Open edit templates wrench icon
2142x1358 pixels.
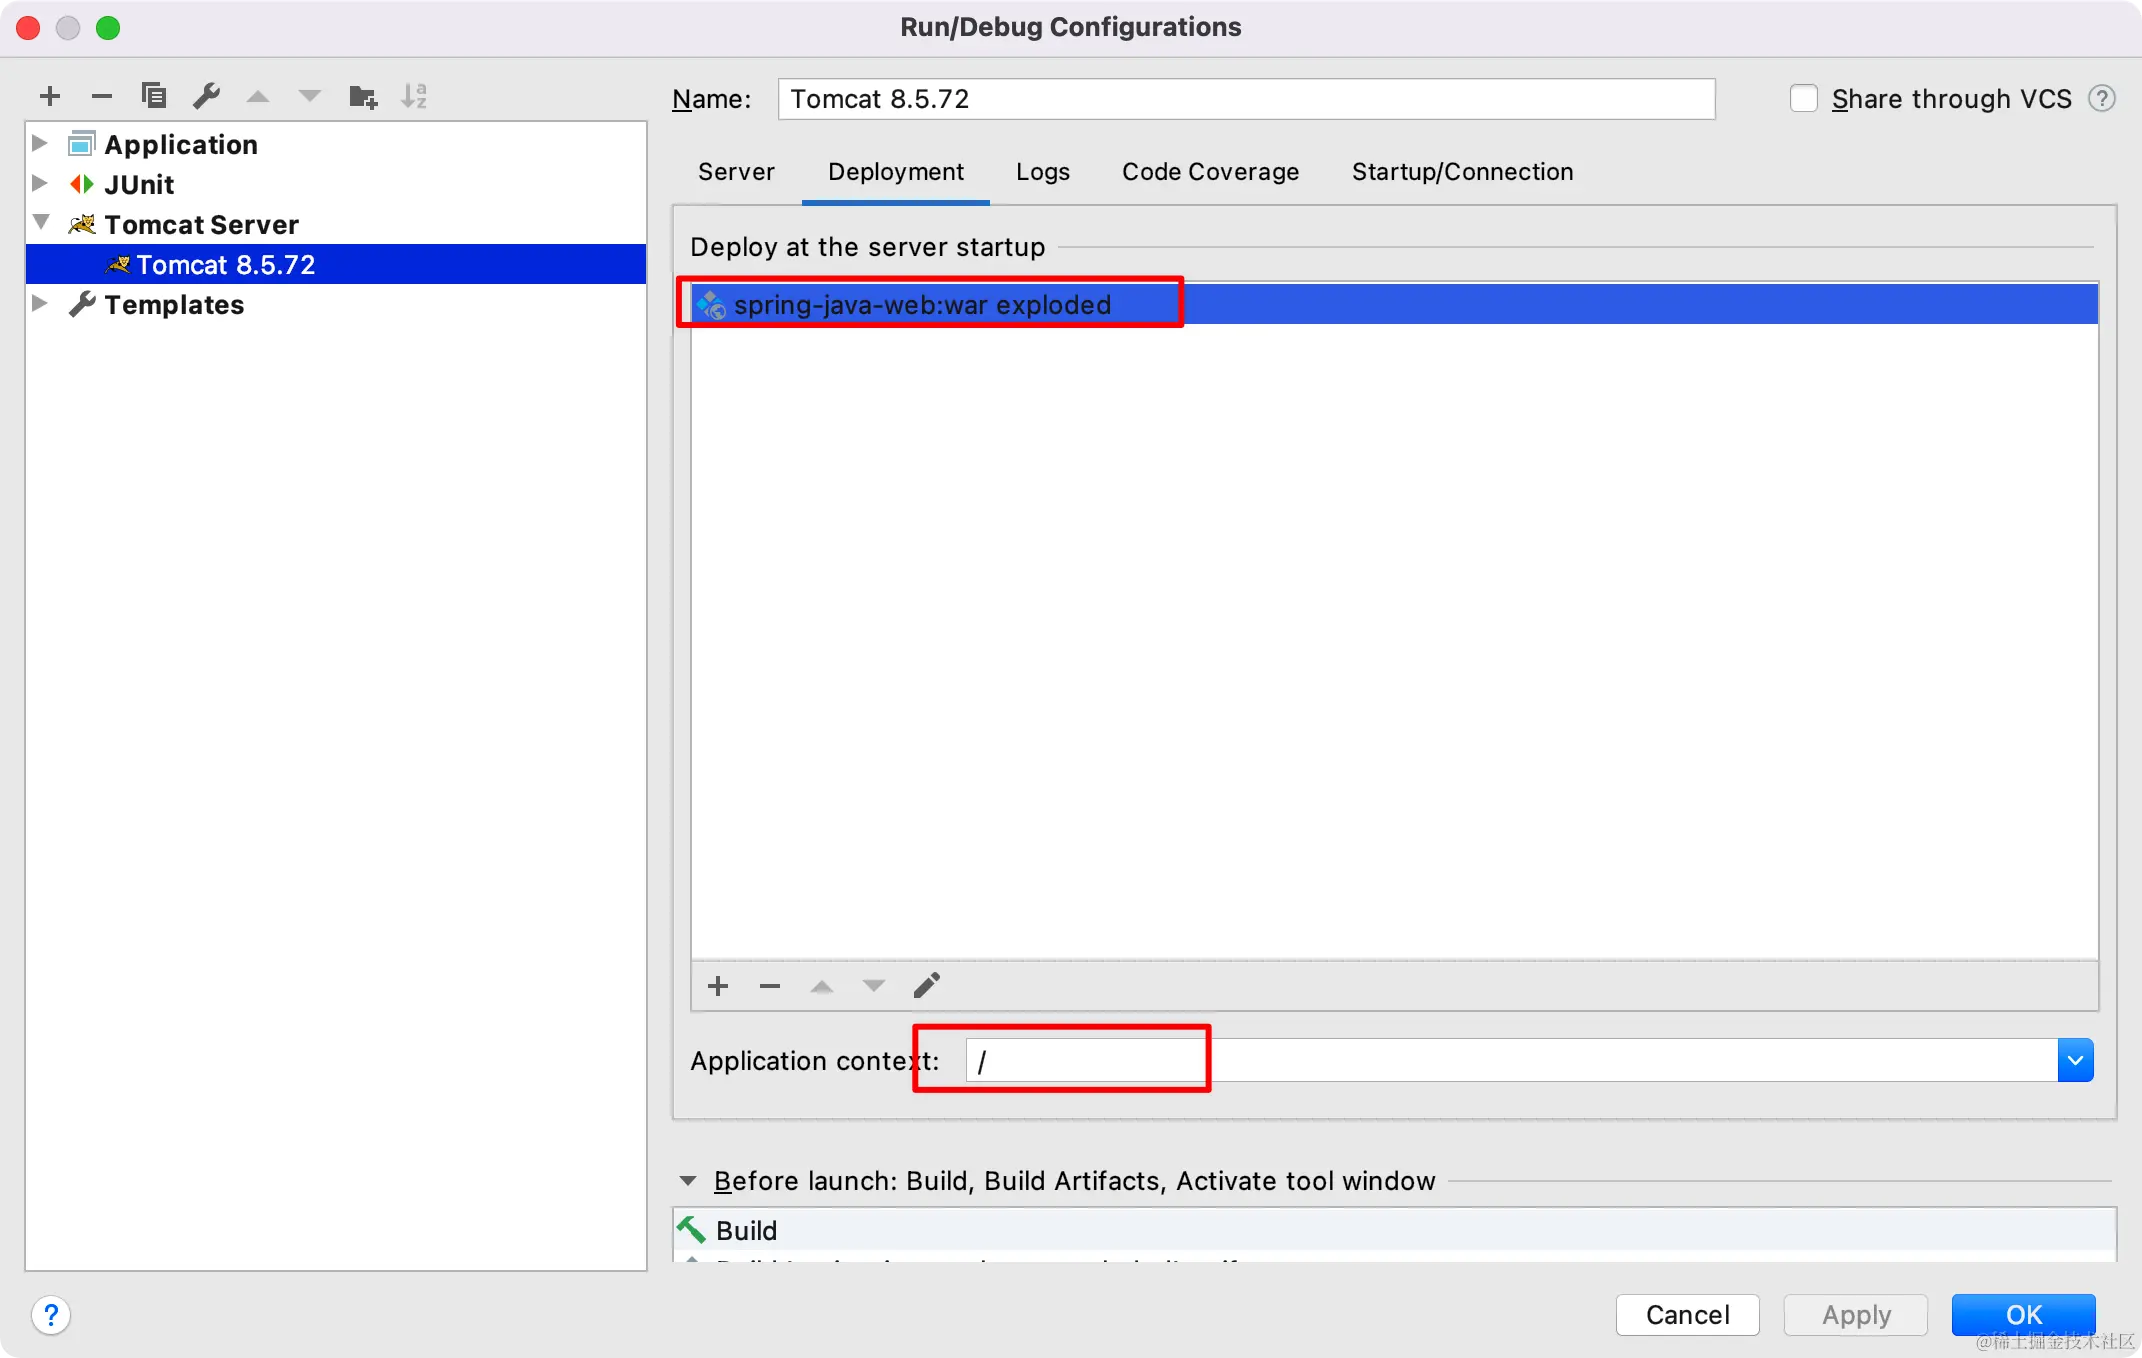point(206,96)
